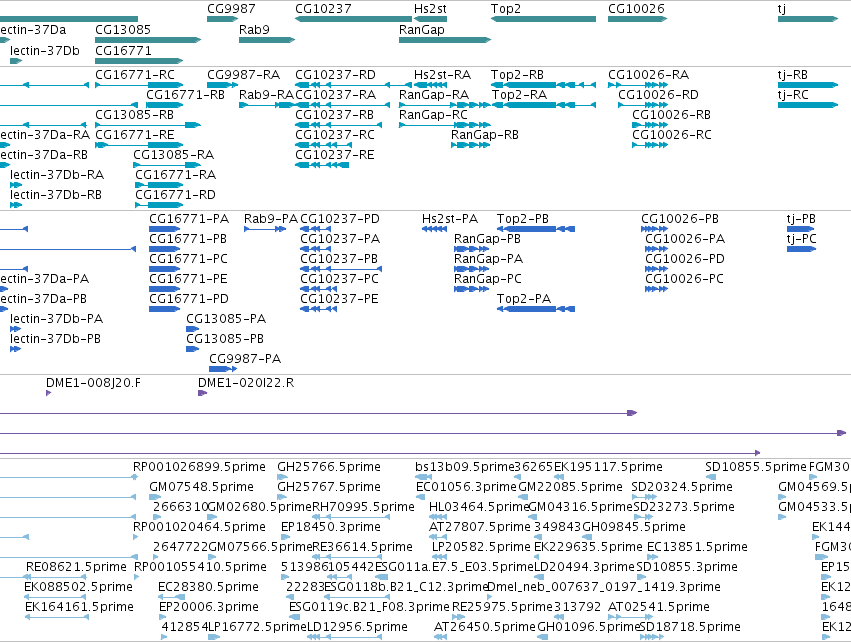
Task: Select the CG10026 gene label
Action: 636,9
